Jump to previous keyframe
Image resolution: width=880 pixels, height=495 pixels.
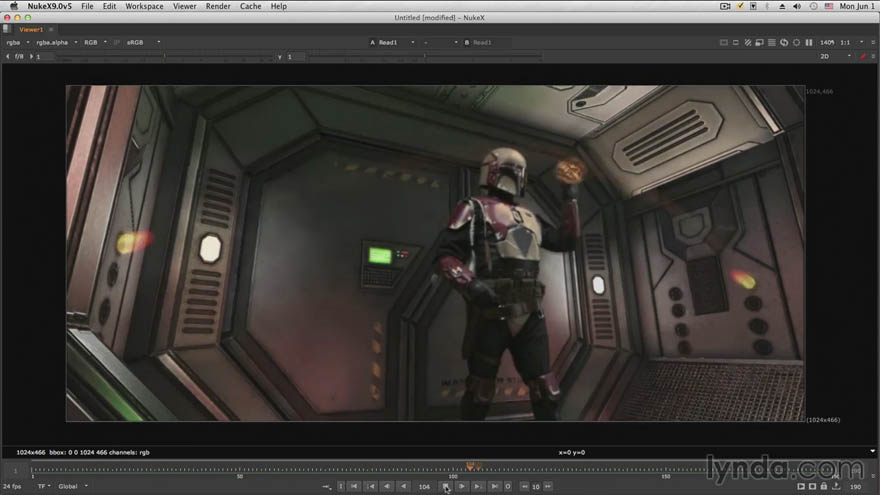click(370, 486)
